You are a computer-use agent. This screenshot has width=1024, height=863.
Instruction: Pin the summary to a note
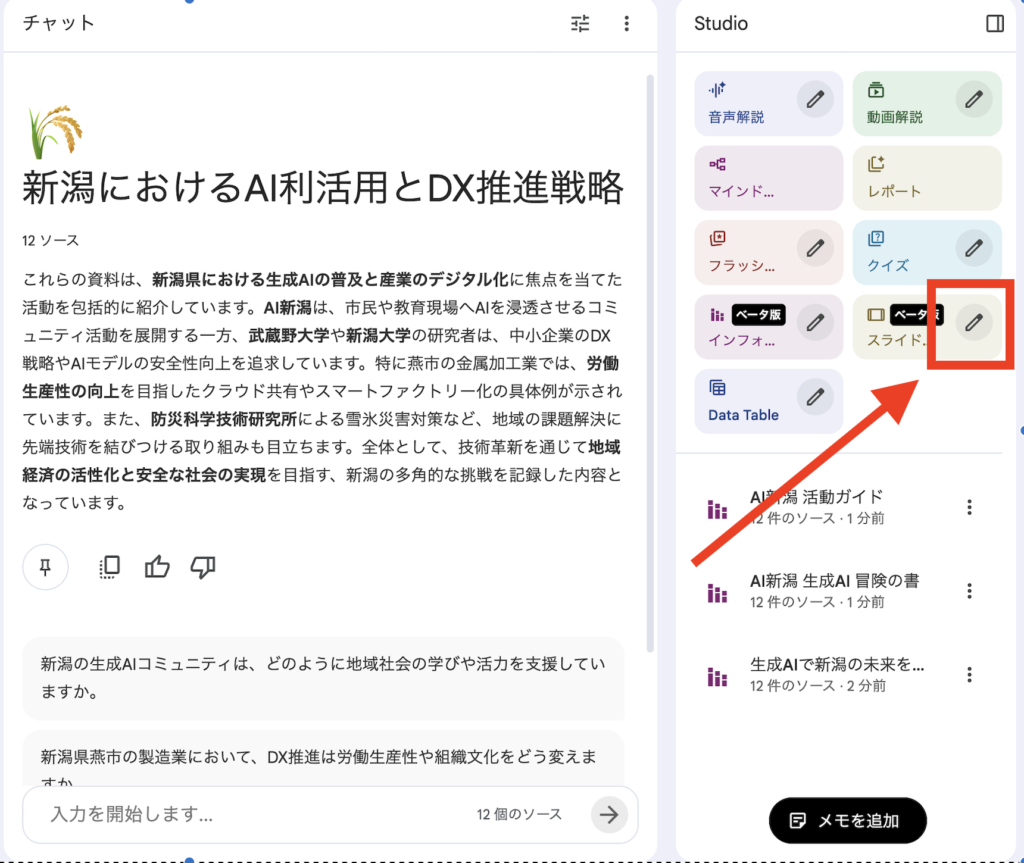[x=45, y=568]
